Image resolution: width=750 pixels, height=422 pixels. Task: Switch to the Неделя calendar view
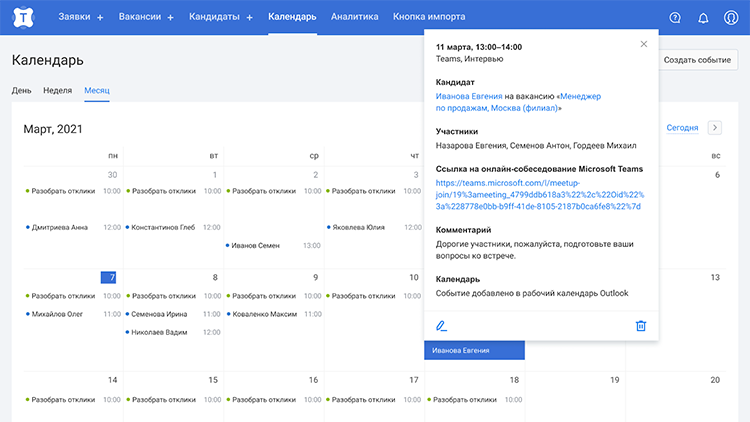[x=57, y=90]
